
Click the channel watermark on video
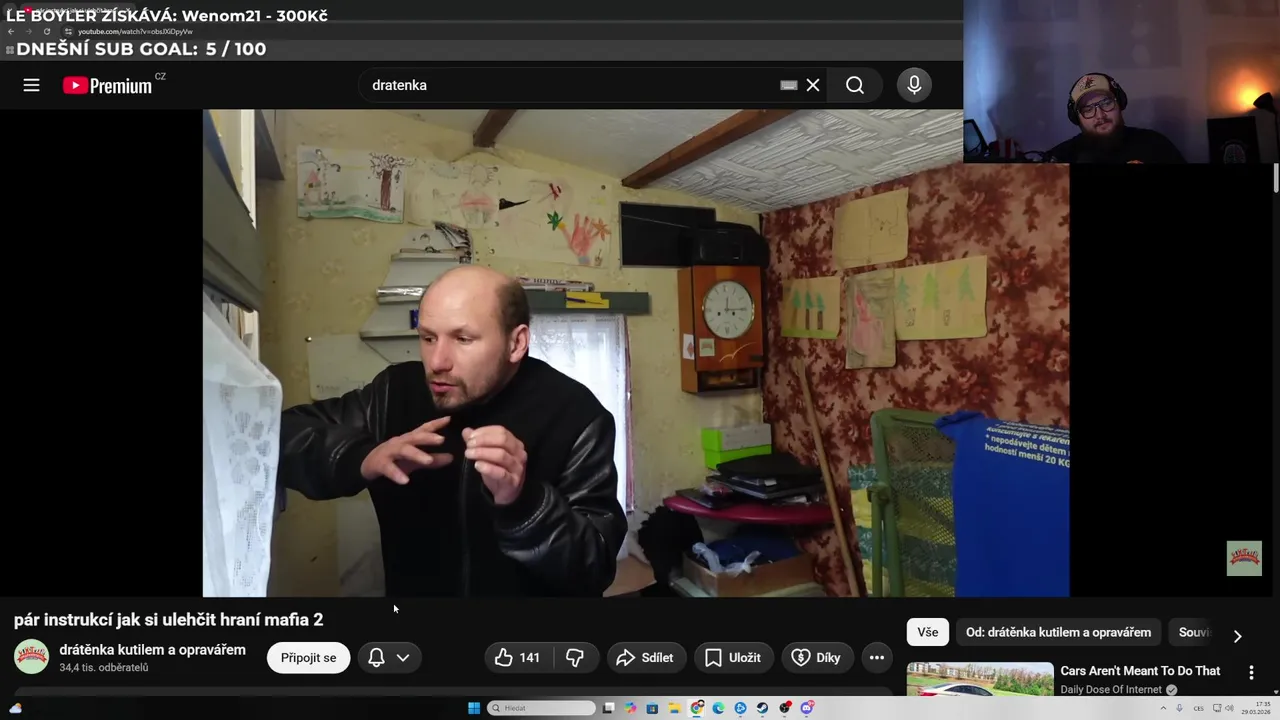coord(1244,558)
